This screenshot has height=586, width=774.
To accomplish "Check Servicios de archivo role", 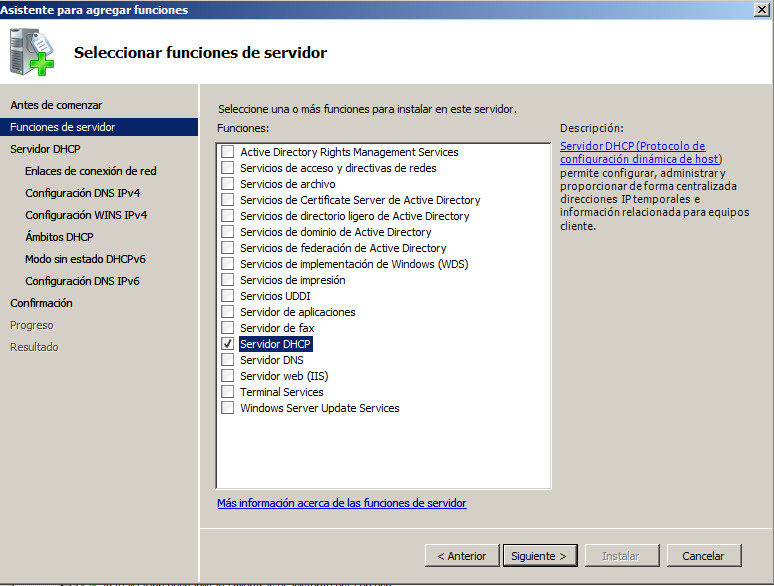I will [228, 184].
